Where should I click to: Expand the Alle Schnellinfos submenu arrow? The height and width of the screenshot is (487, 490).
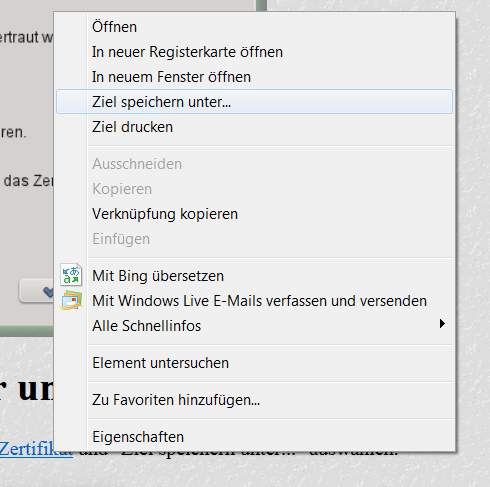tap(442, 324)
